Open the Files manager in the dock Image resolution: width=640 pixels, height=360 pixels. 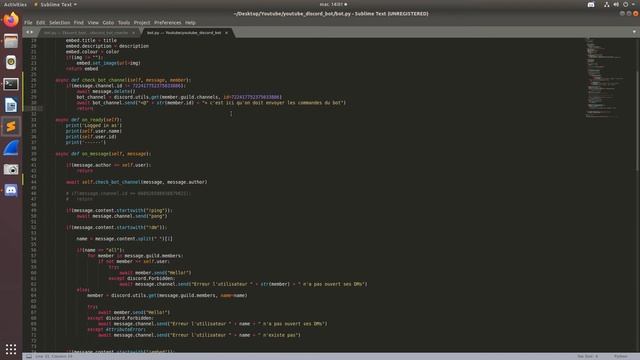[11, 41]
